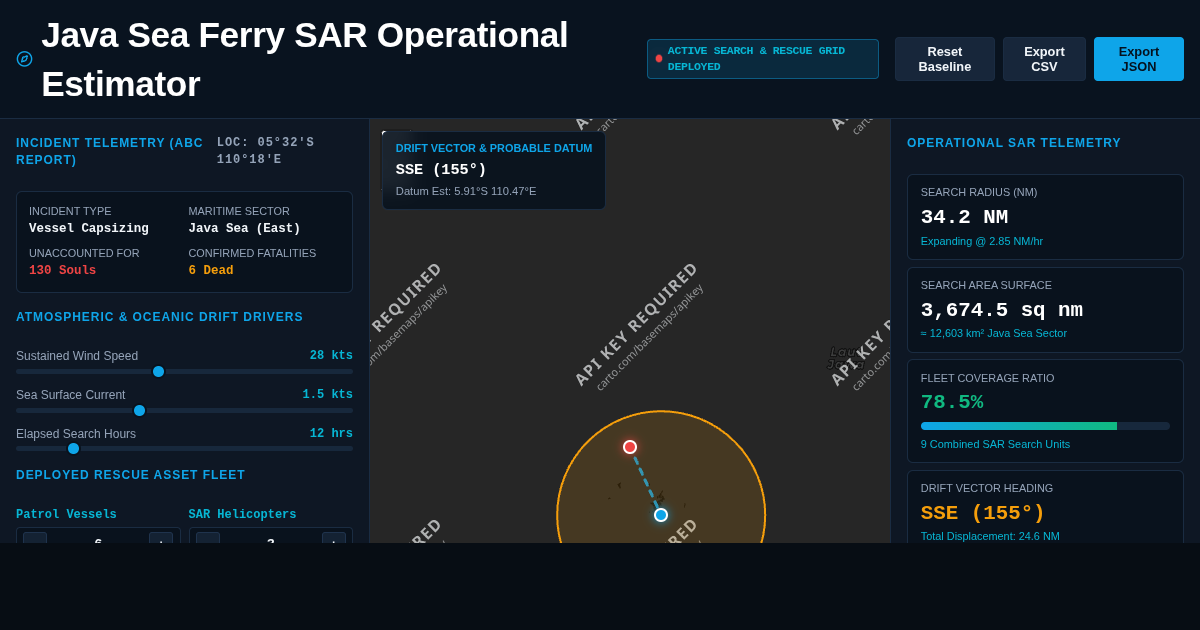Click the 'LOC: 05°32'S 110°18'E' coordinates
Image resolution: width=1200 pixels, height=630 pixels.
click(266, 151)
